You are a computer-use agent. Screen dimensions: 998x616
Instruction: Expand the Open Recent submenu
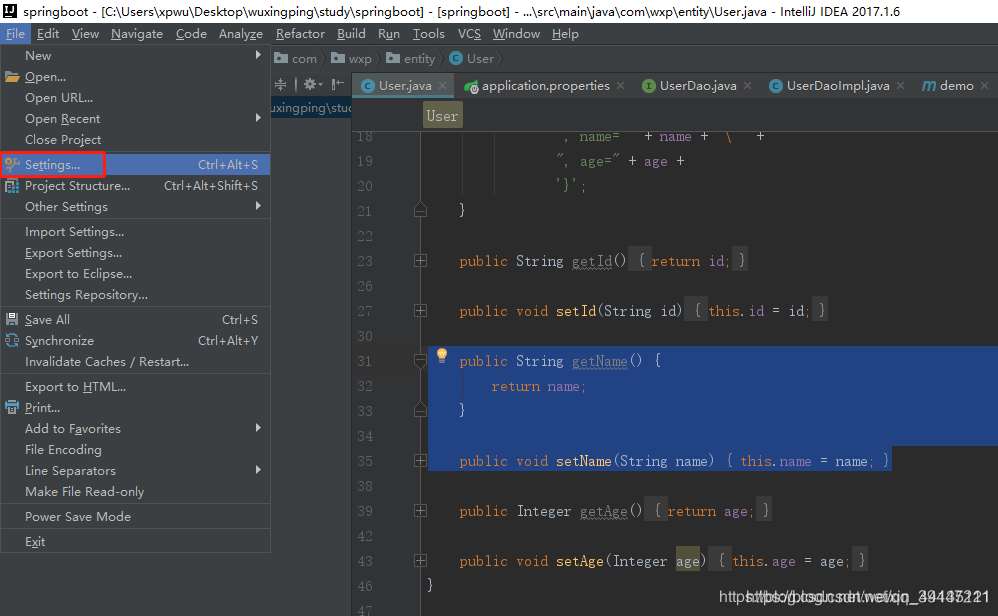136,118
